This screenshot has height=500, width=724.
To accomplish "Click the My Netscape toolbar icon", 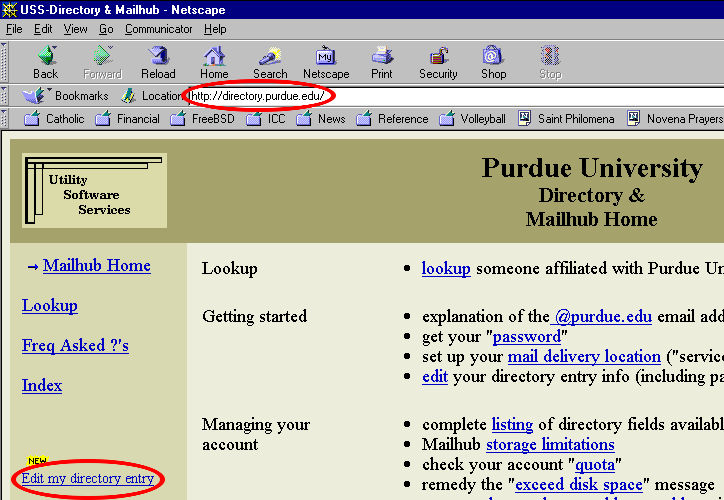I will click(x=326, y=56).
